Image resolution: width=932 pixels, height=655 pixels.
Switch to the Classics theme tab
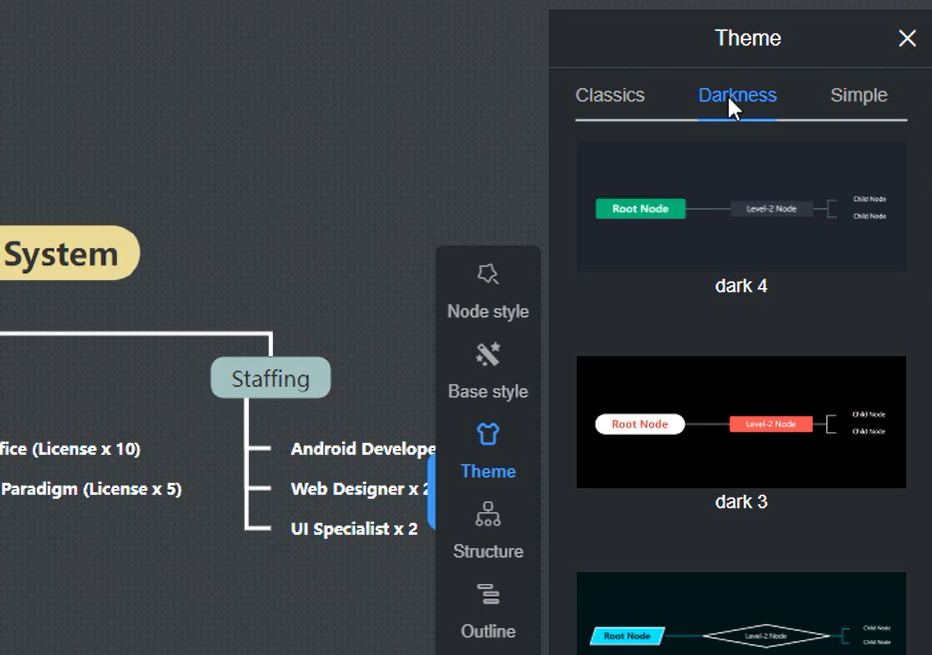(x=609, y=95)
